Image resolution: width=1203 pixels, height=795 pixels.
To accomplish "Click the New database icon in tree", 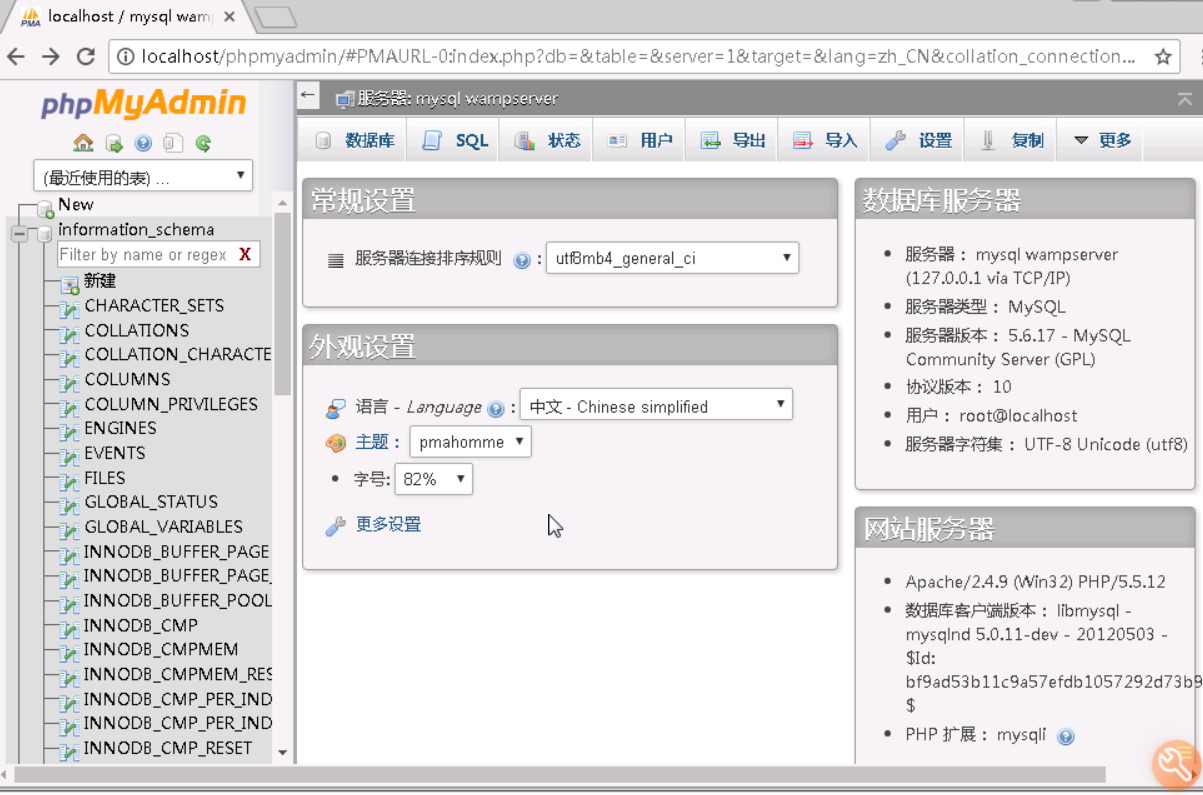I will (45, 208).
